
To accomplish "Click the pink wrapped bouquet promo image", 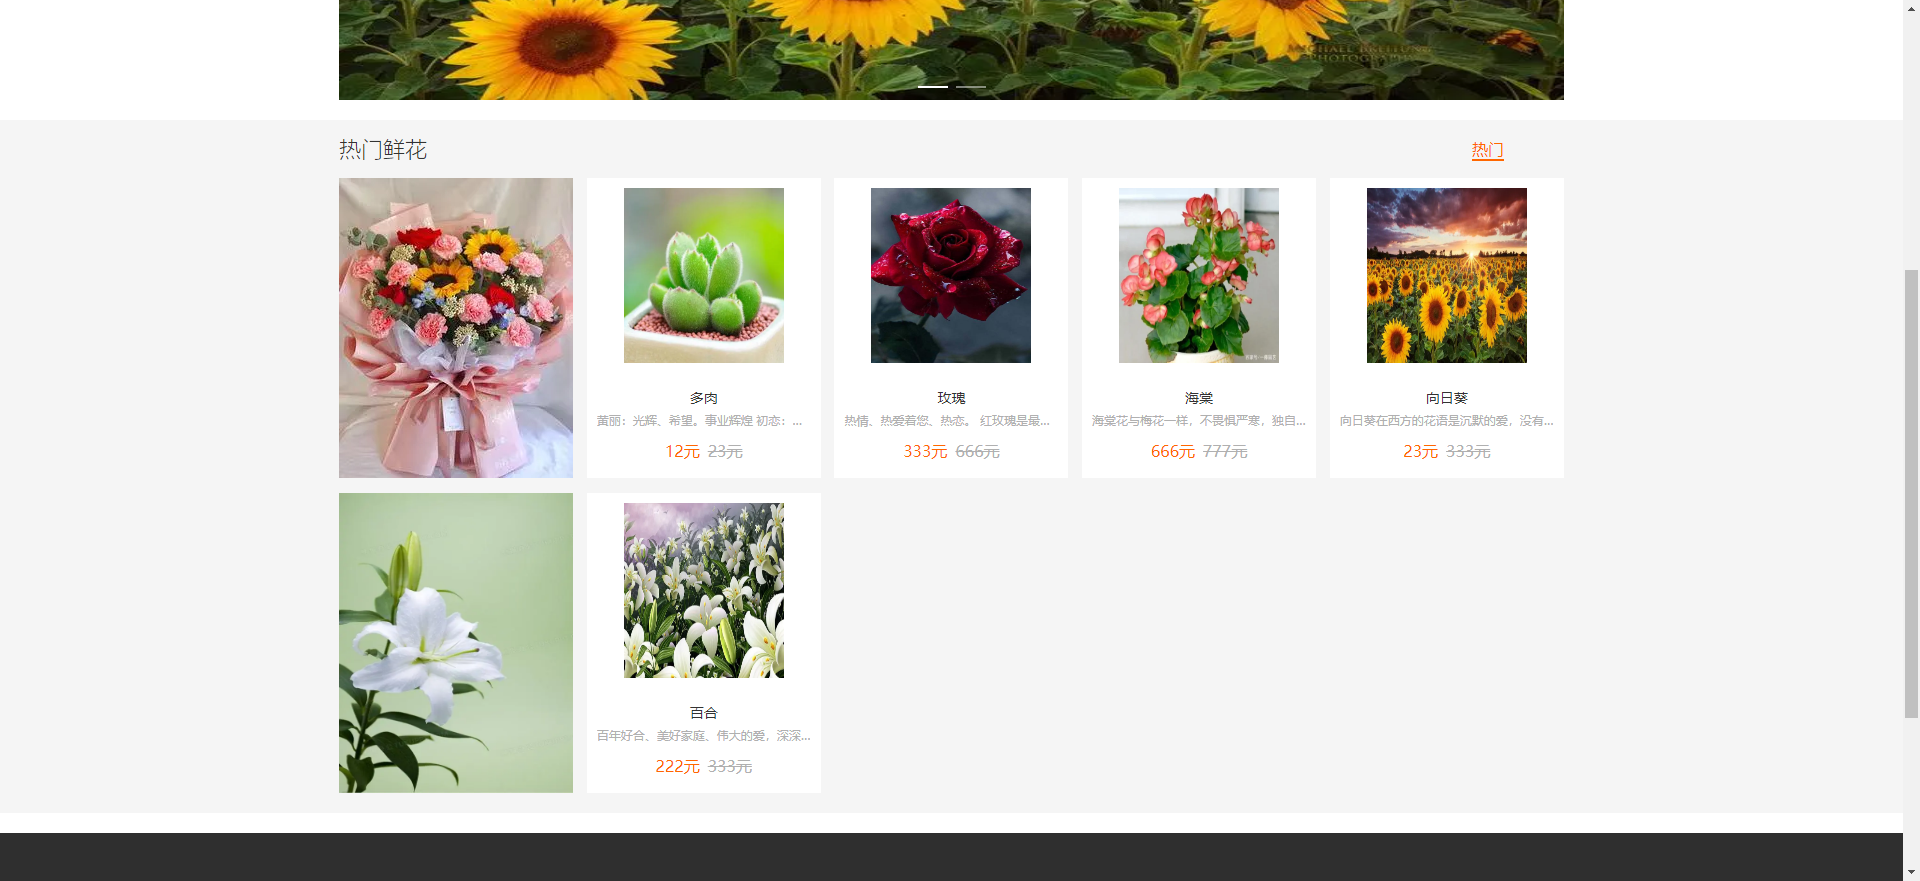I will (456, 328).
